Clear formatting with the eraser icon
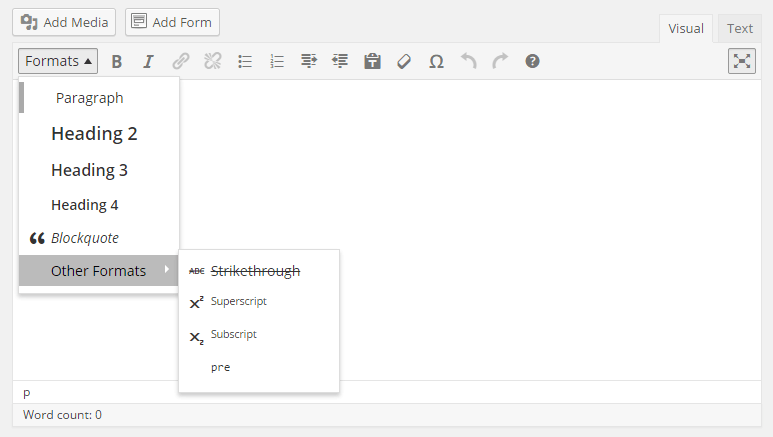Viewport: 773px width, 437px height. (x=404, y=62)
